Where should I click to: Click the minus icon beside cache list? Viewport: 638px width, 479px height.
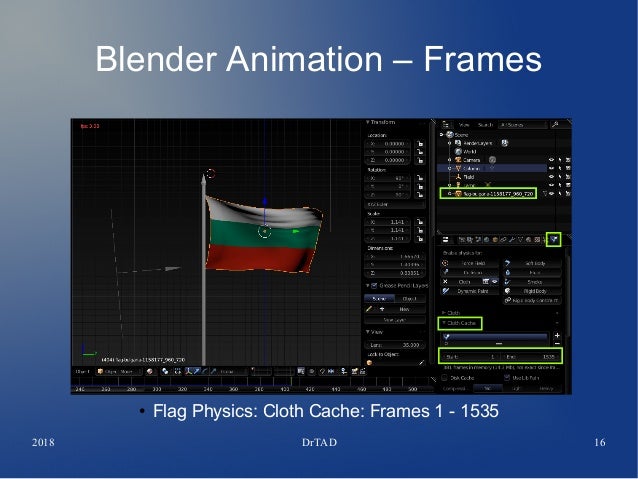557,343
